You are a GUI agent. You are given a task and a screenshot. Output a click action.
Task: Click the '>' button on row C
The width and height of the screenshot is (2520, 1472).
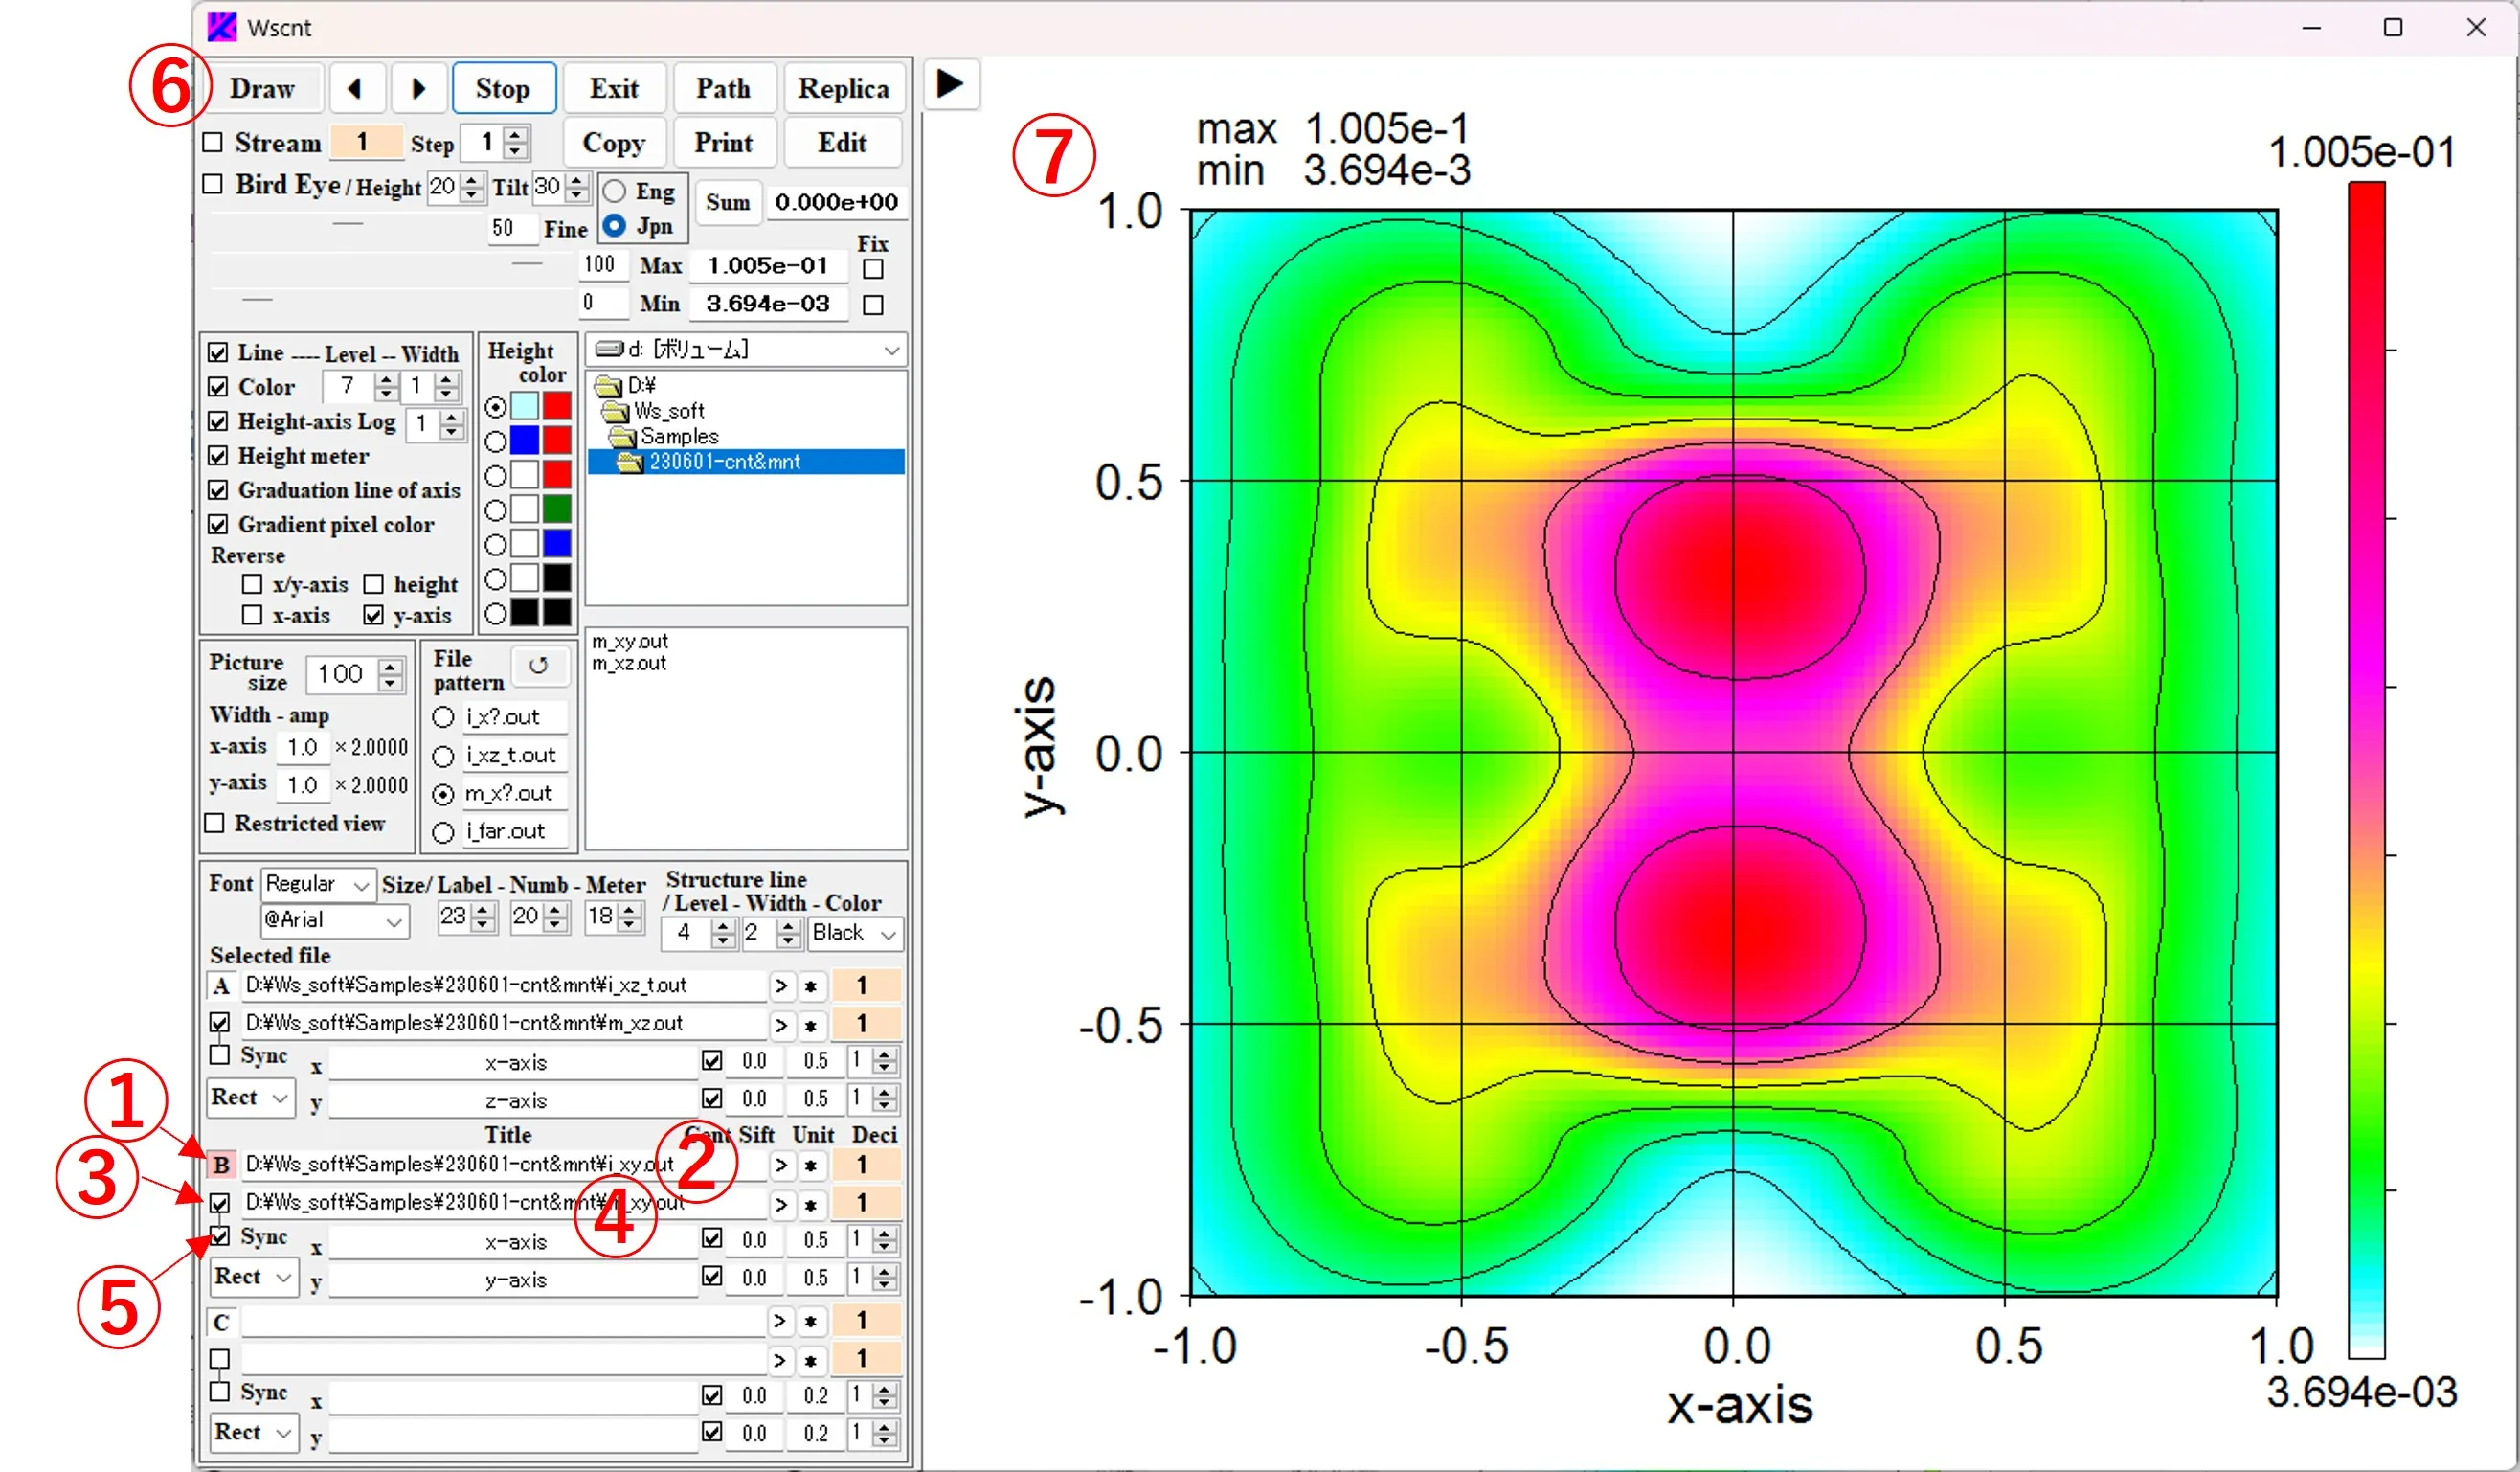781,1321
